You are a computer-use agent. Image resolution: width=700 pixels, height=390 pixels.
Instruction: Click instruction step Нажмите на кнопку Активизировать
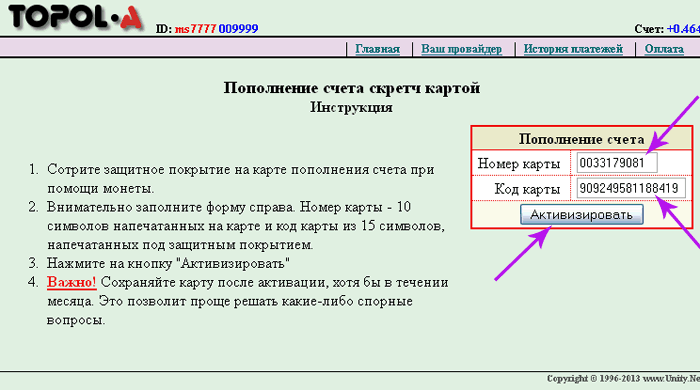(x=168, y=263)
